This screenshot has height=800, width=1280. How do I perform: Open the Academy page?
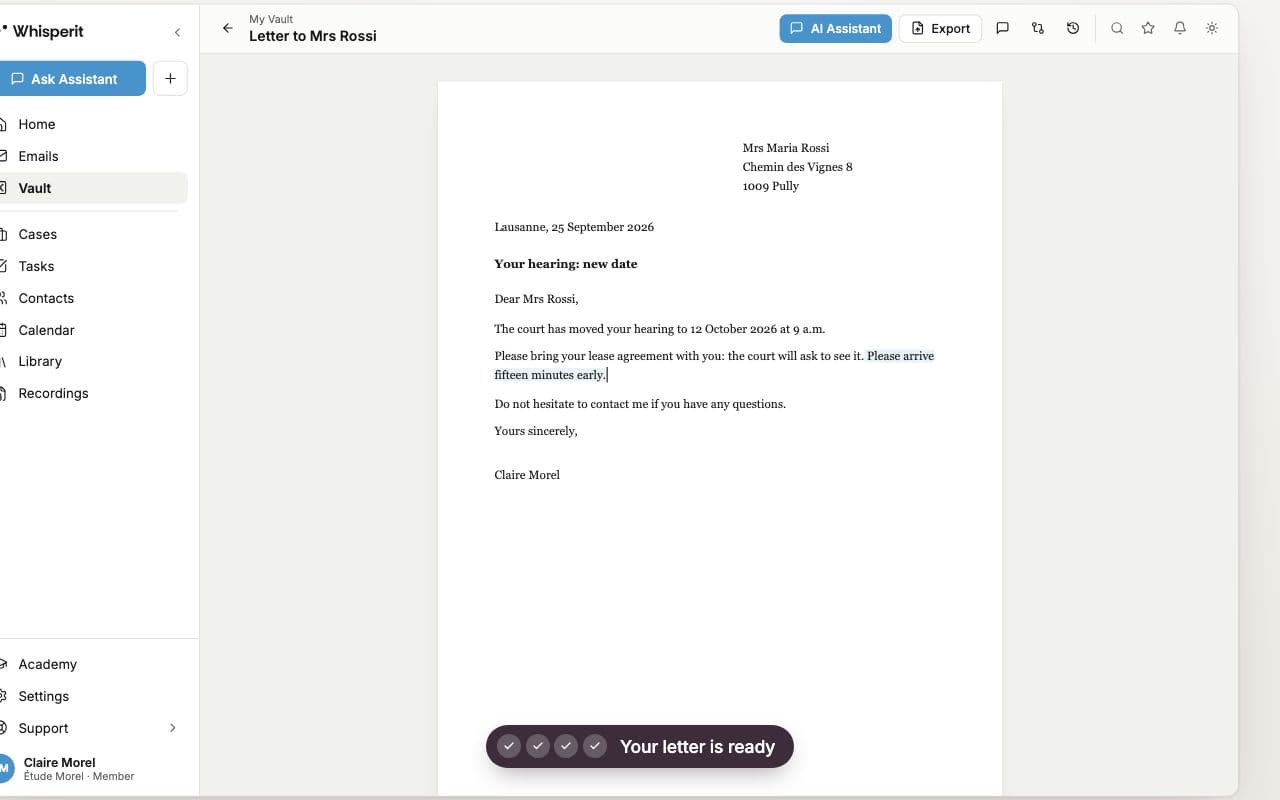tap(92, 664)
